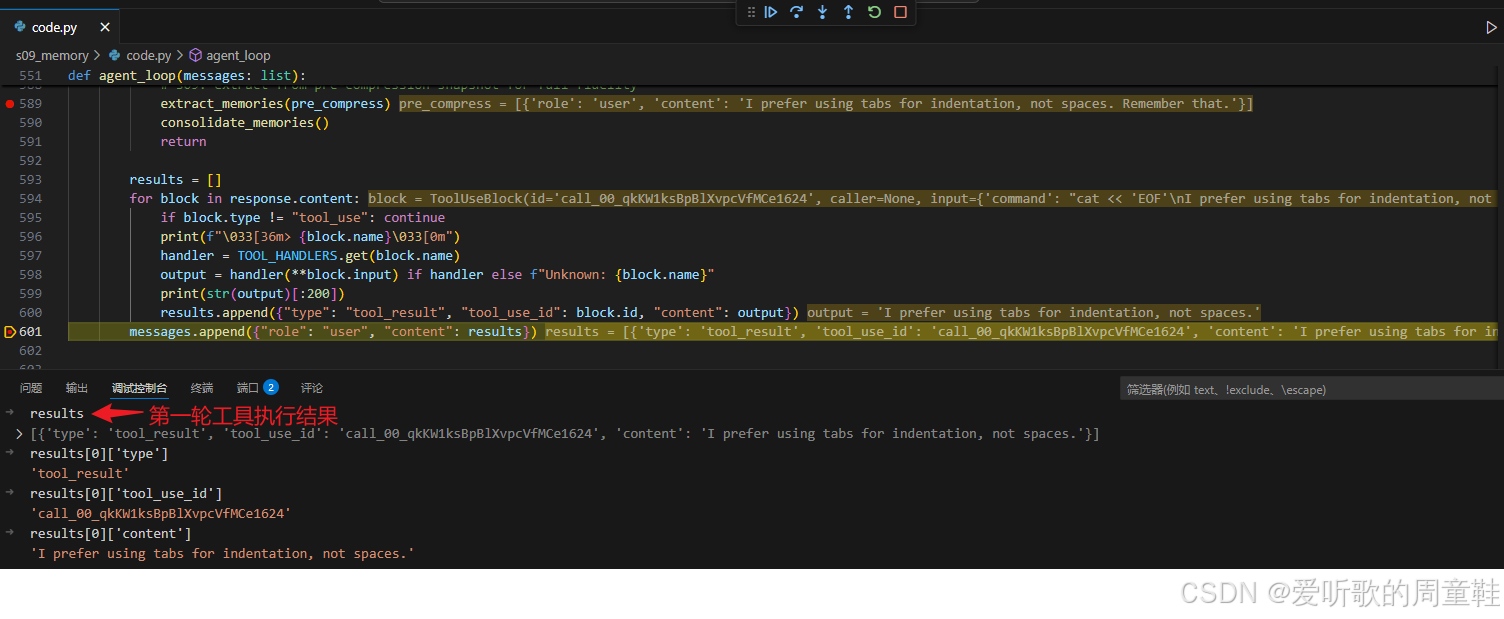Click the 'tool_result' output value
This screenshot has width=1504, height=619.
(x=80, y=473)
